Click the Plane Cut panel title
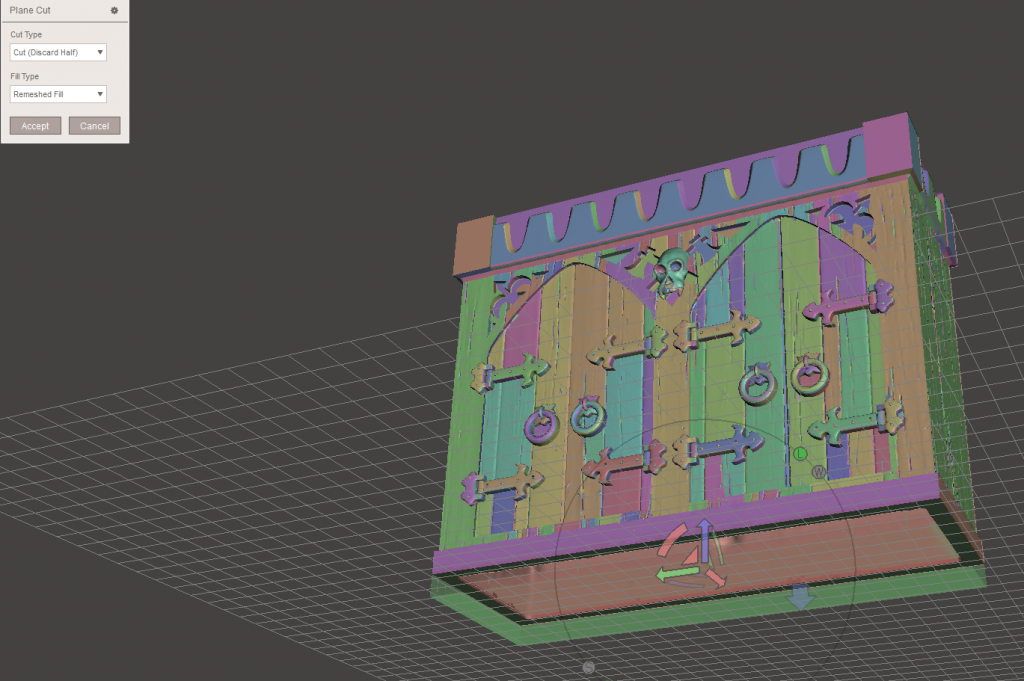This screenshot has width=1024, height=681. [x=30, y=10]
